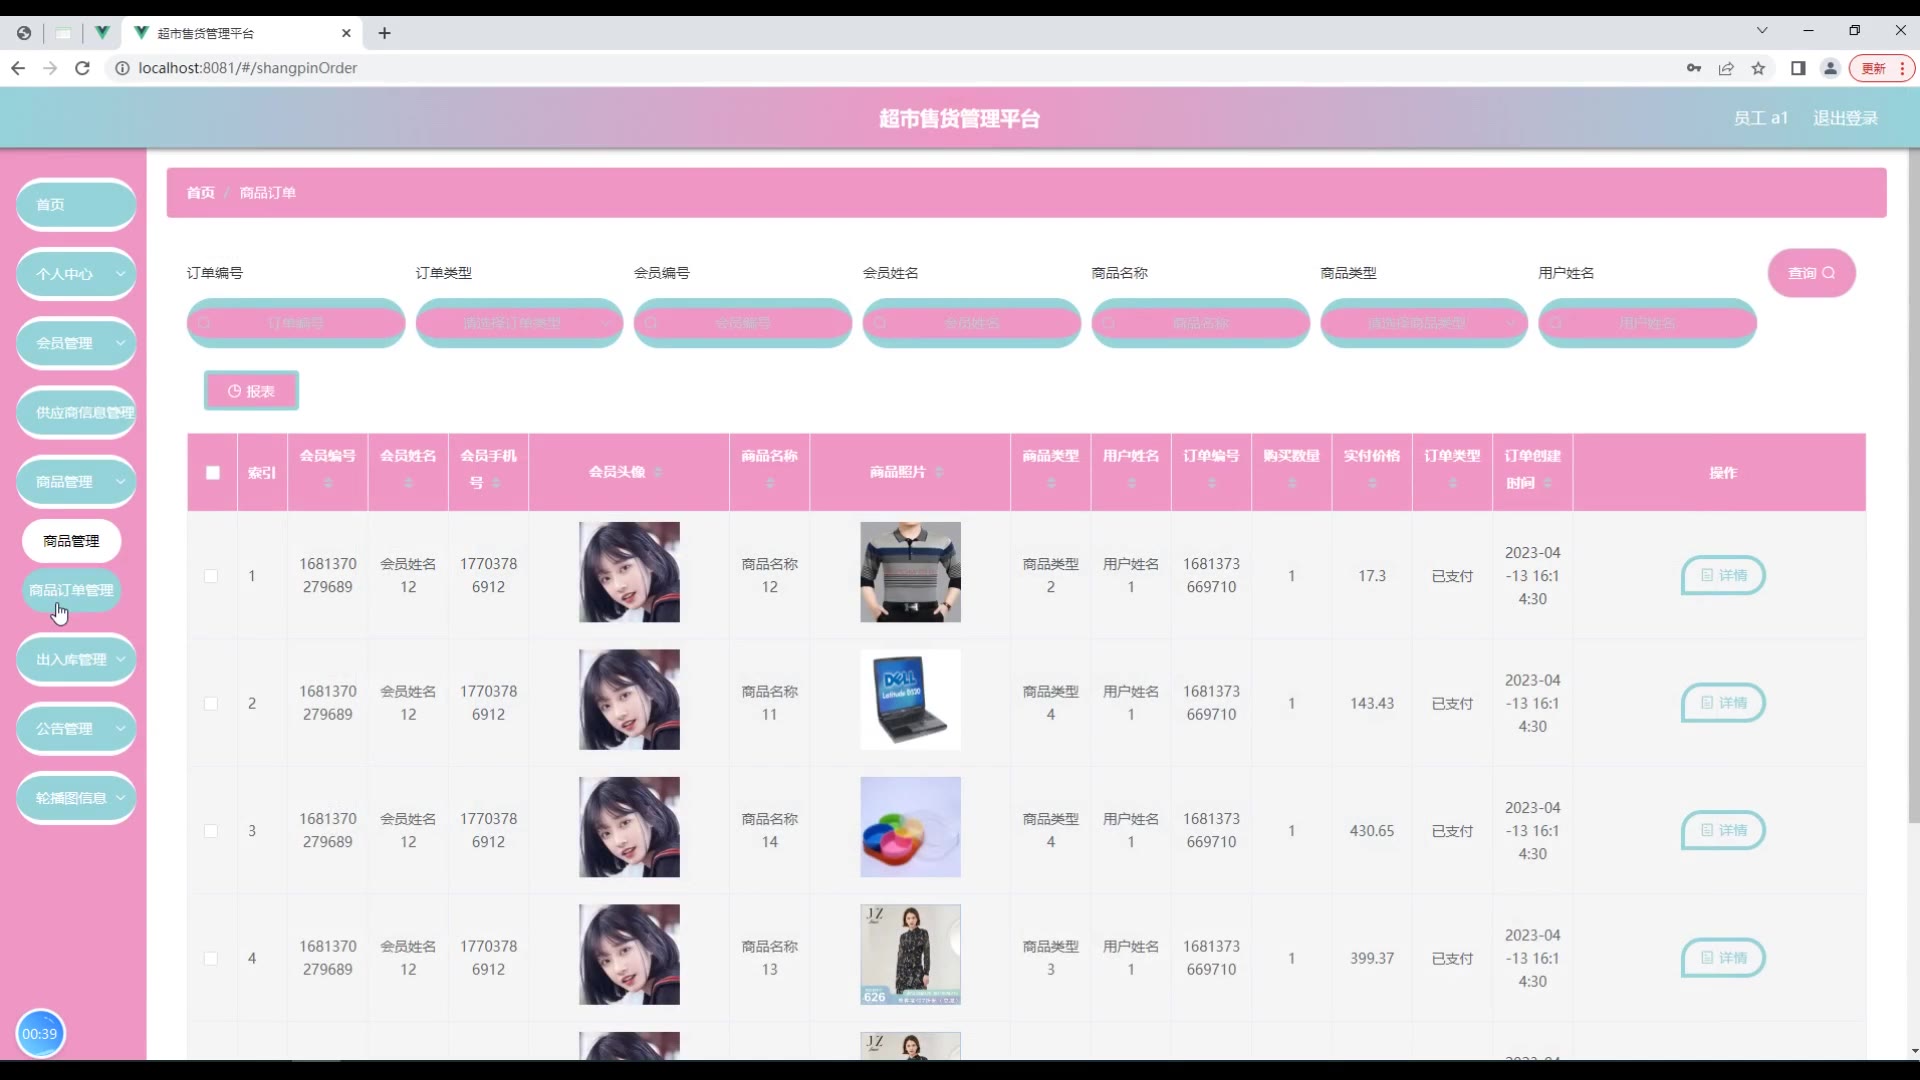Select the 商品管理 submenu item

pyautogui.click(x=71, y=541)
